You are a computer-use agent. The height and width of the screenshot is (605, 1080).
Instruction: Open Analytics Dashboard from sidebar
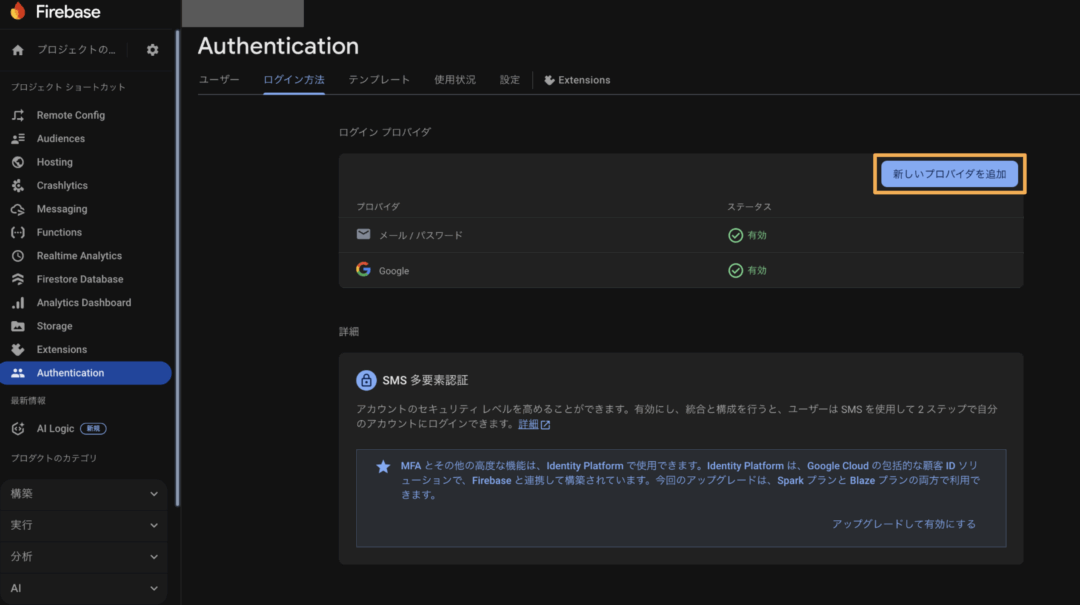click(x=84, y=302)
